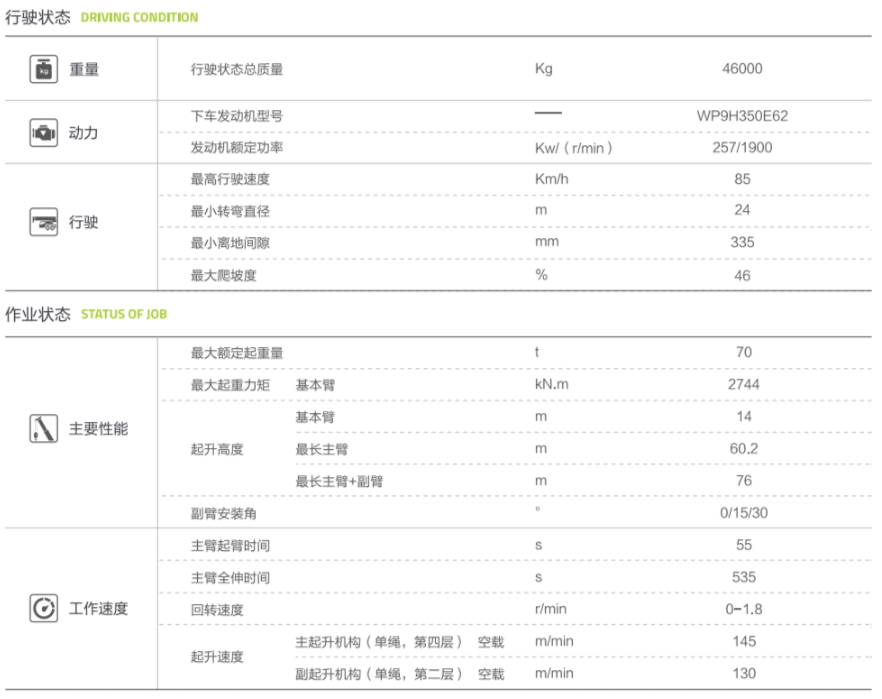Viewport: 882px width, 699px height.
Task: Click the boom icon beside 主要性能
Action: tap(43, 429)
